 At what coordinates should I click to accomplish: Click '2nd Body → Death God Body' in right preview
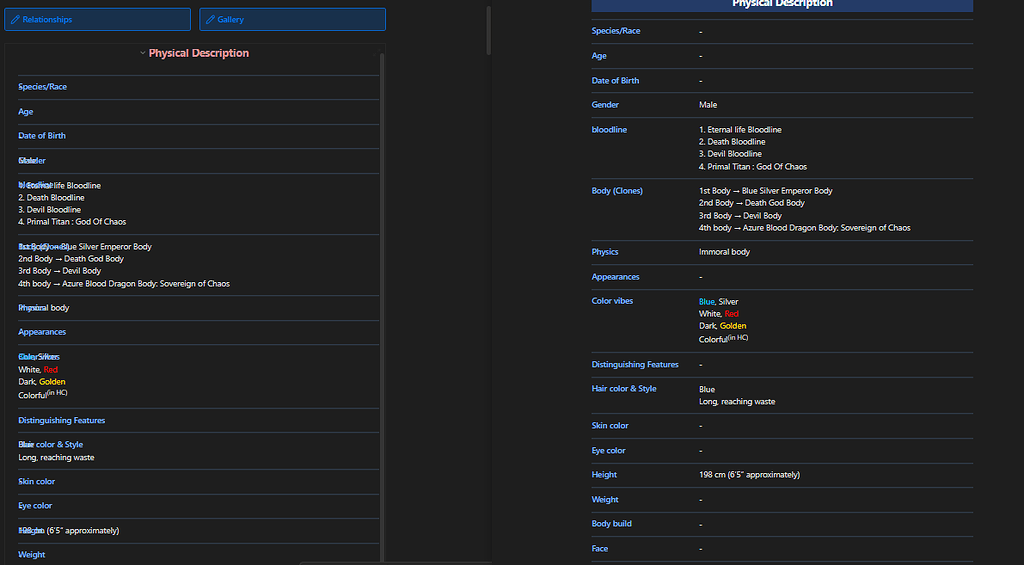coord(752,203)
